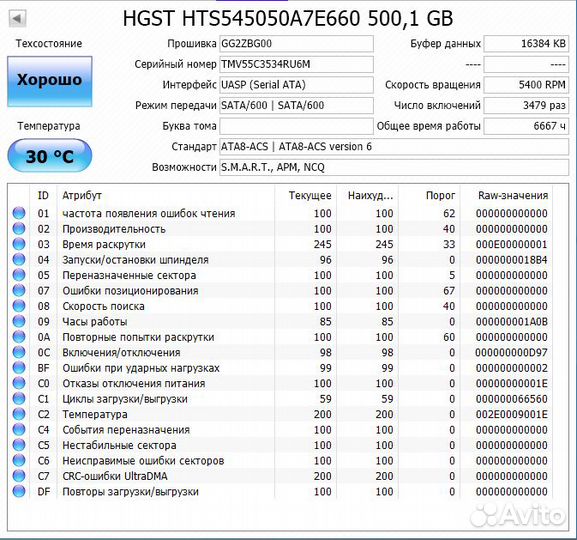Screen dimensions: 577x540
Task: Click the Текущее column header
Action: 305,195
